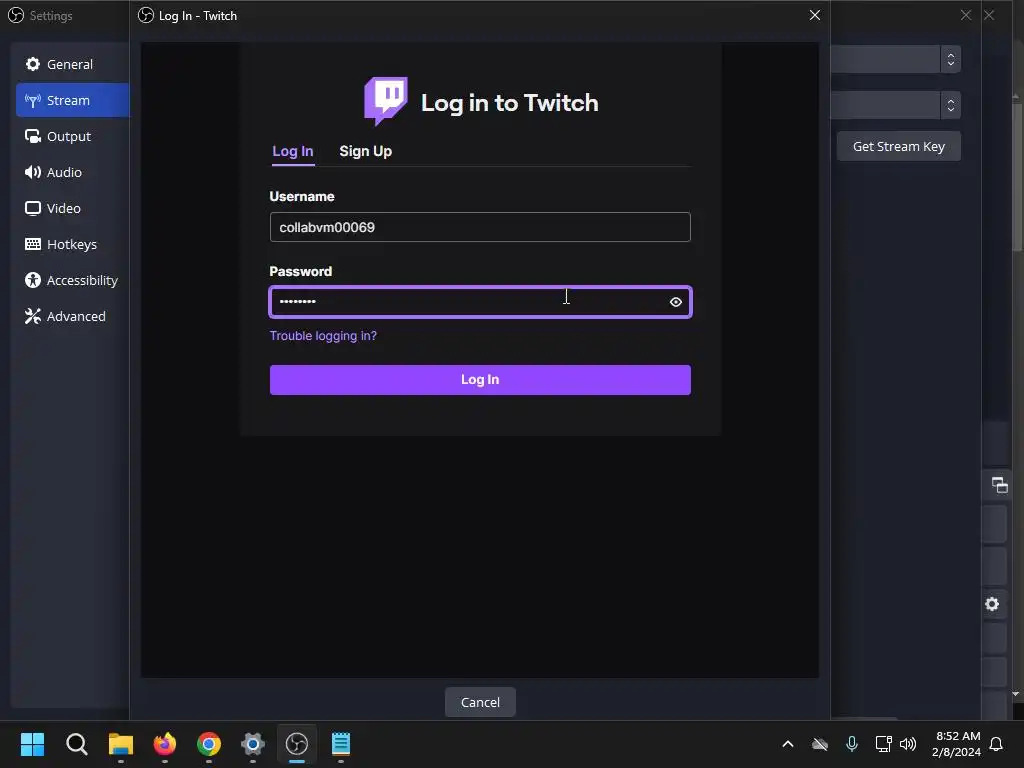Image resolution: width=1024 pixels, height=768 pixels.
Task: Open Google Chrome from taskbar
Action: click(209, 744)
